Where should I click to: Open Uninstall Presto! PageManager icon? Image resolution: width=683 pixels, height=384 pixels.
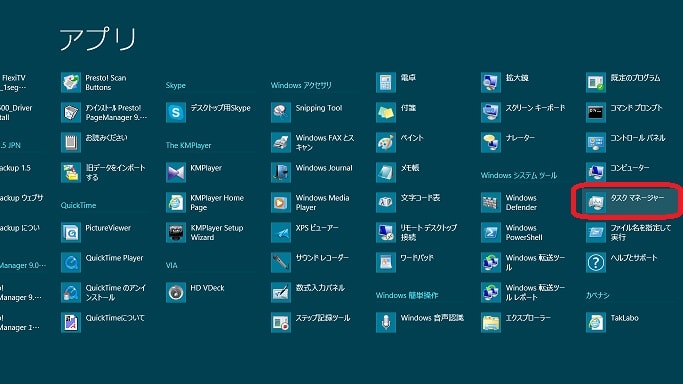pos(71,112)
